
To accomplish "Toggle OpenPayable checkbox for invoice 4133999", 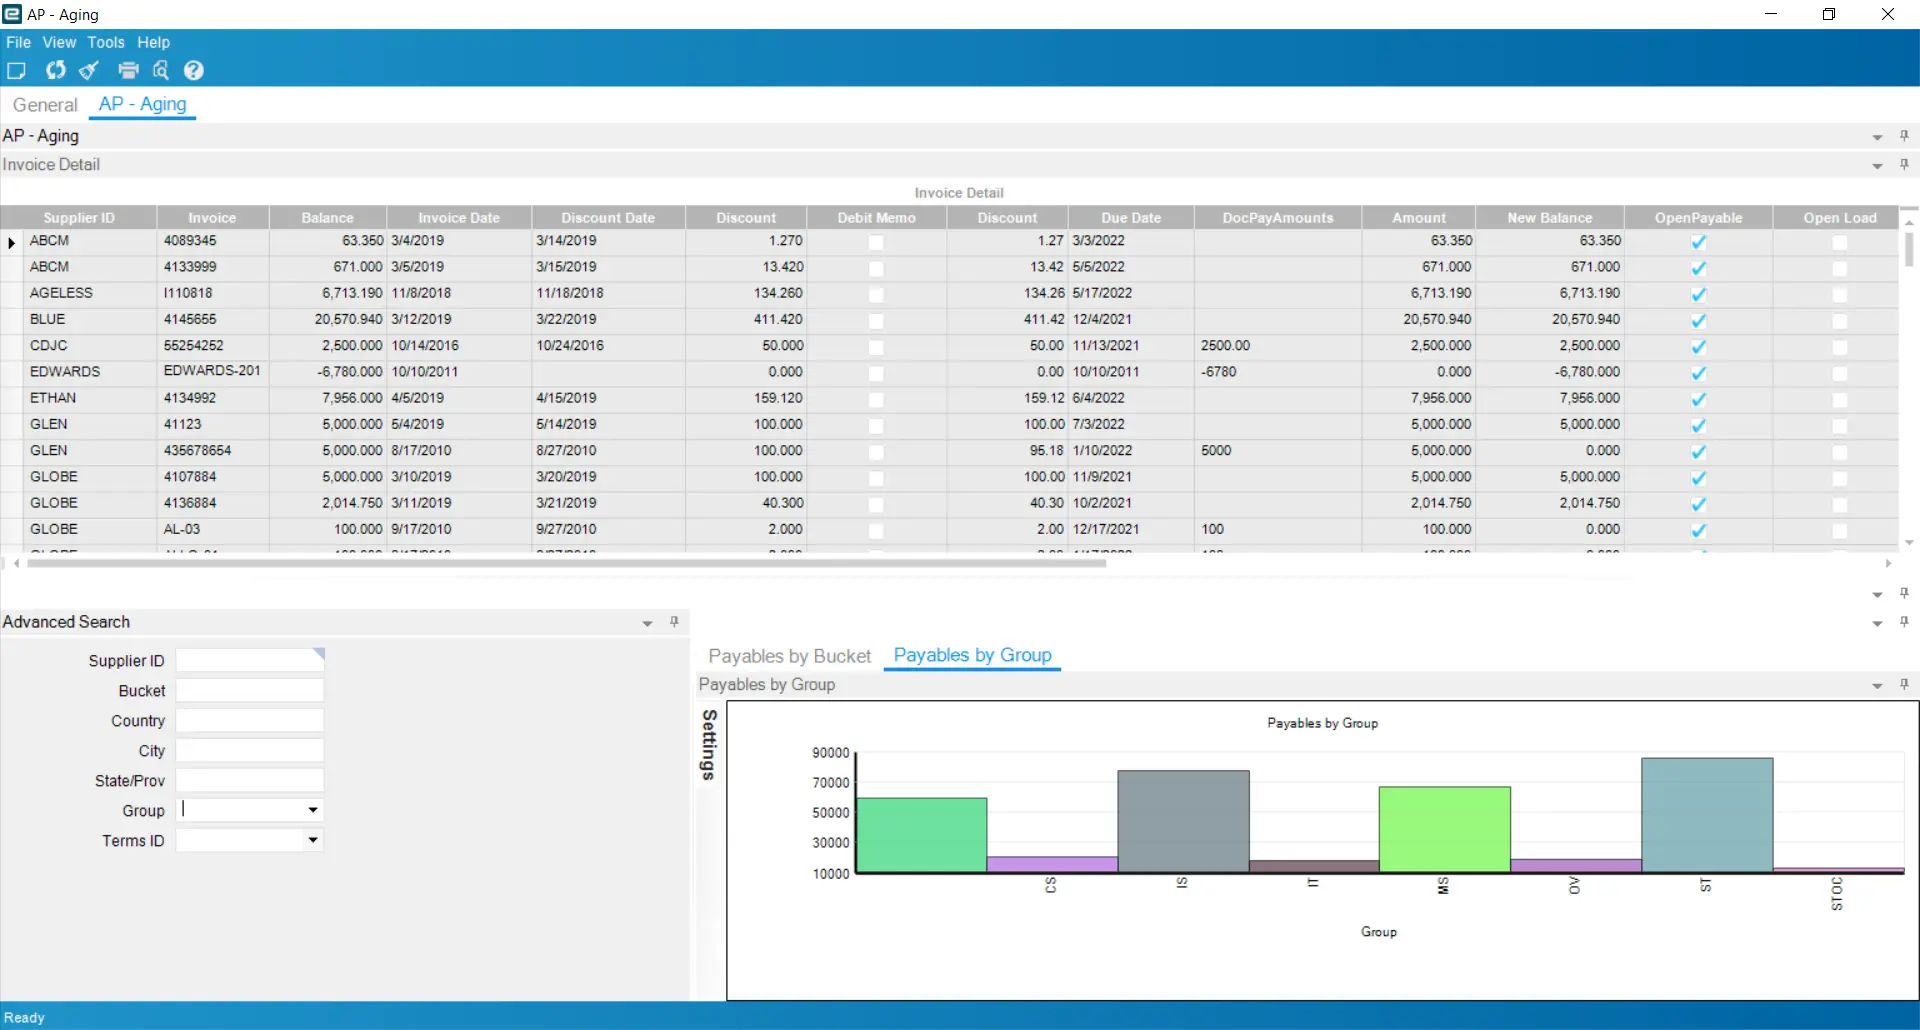I will pos(1698,268).
